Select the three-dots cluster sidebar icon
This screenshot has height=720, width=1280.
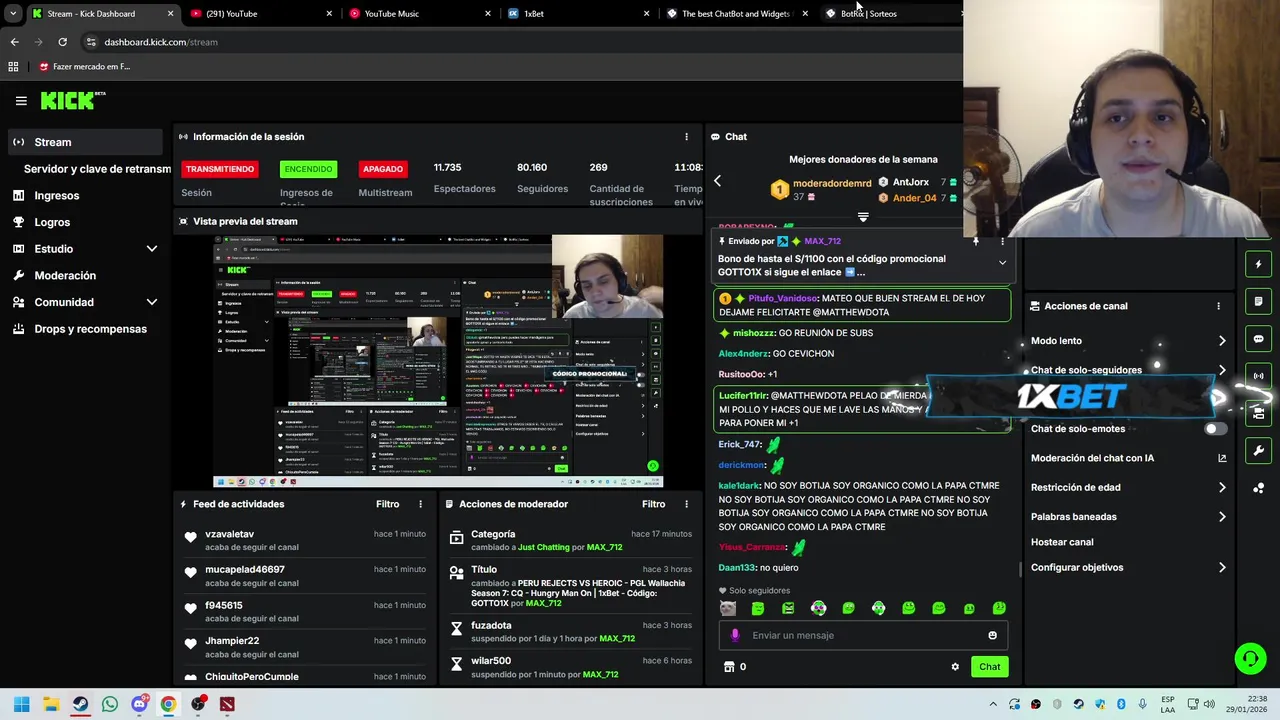(x=1259, y=488)
